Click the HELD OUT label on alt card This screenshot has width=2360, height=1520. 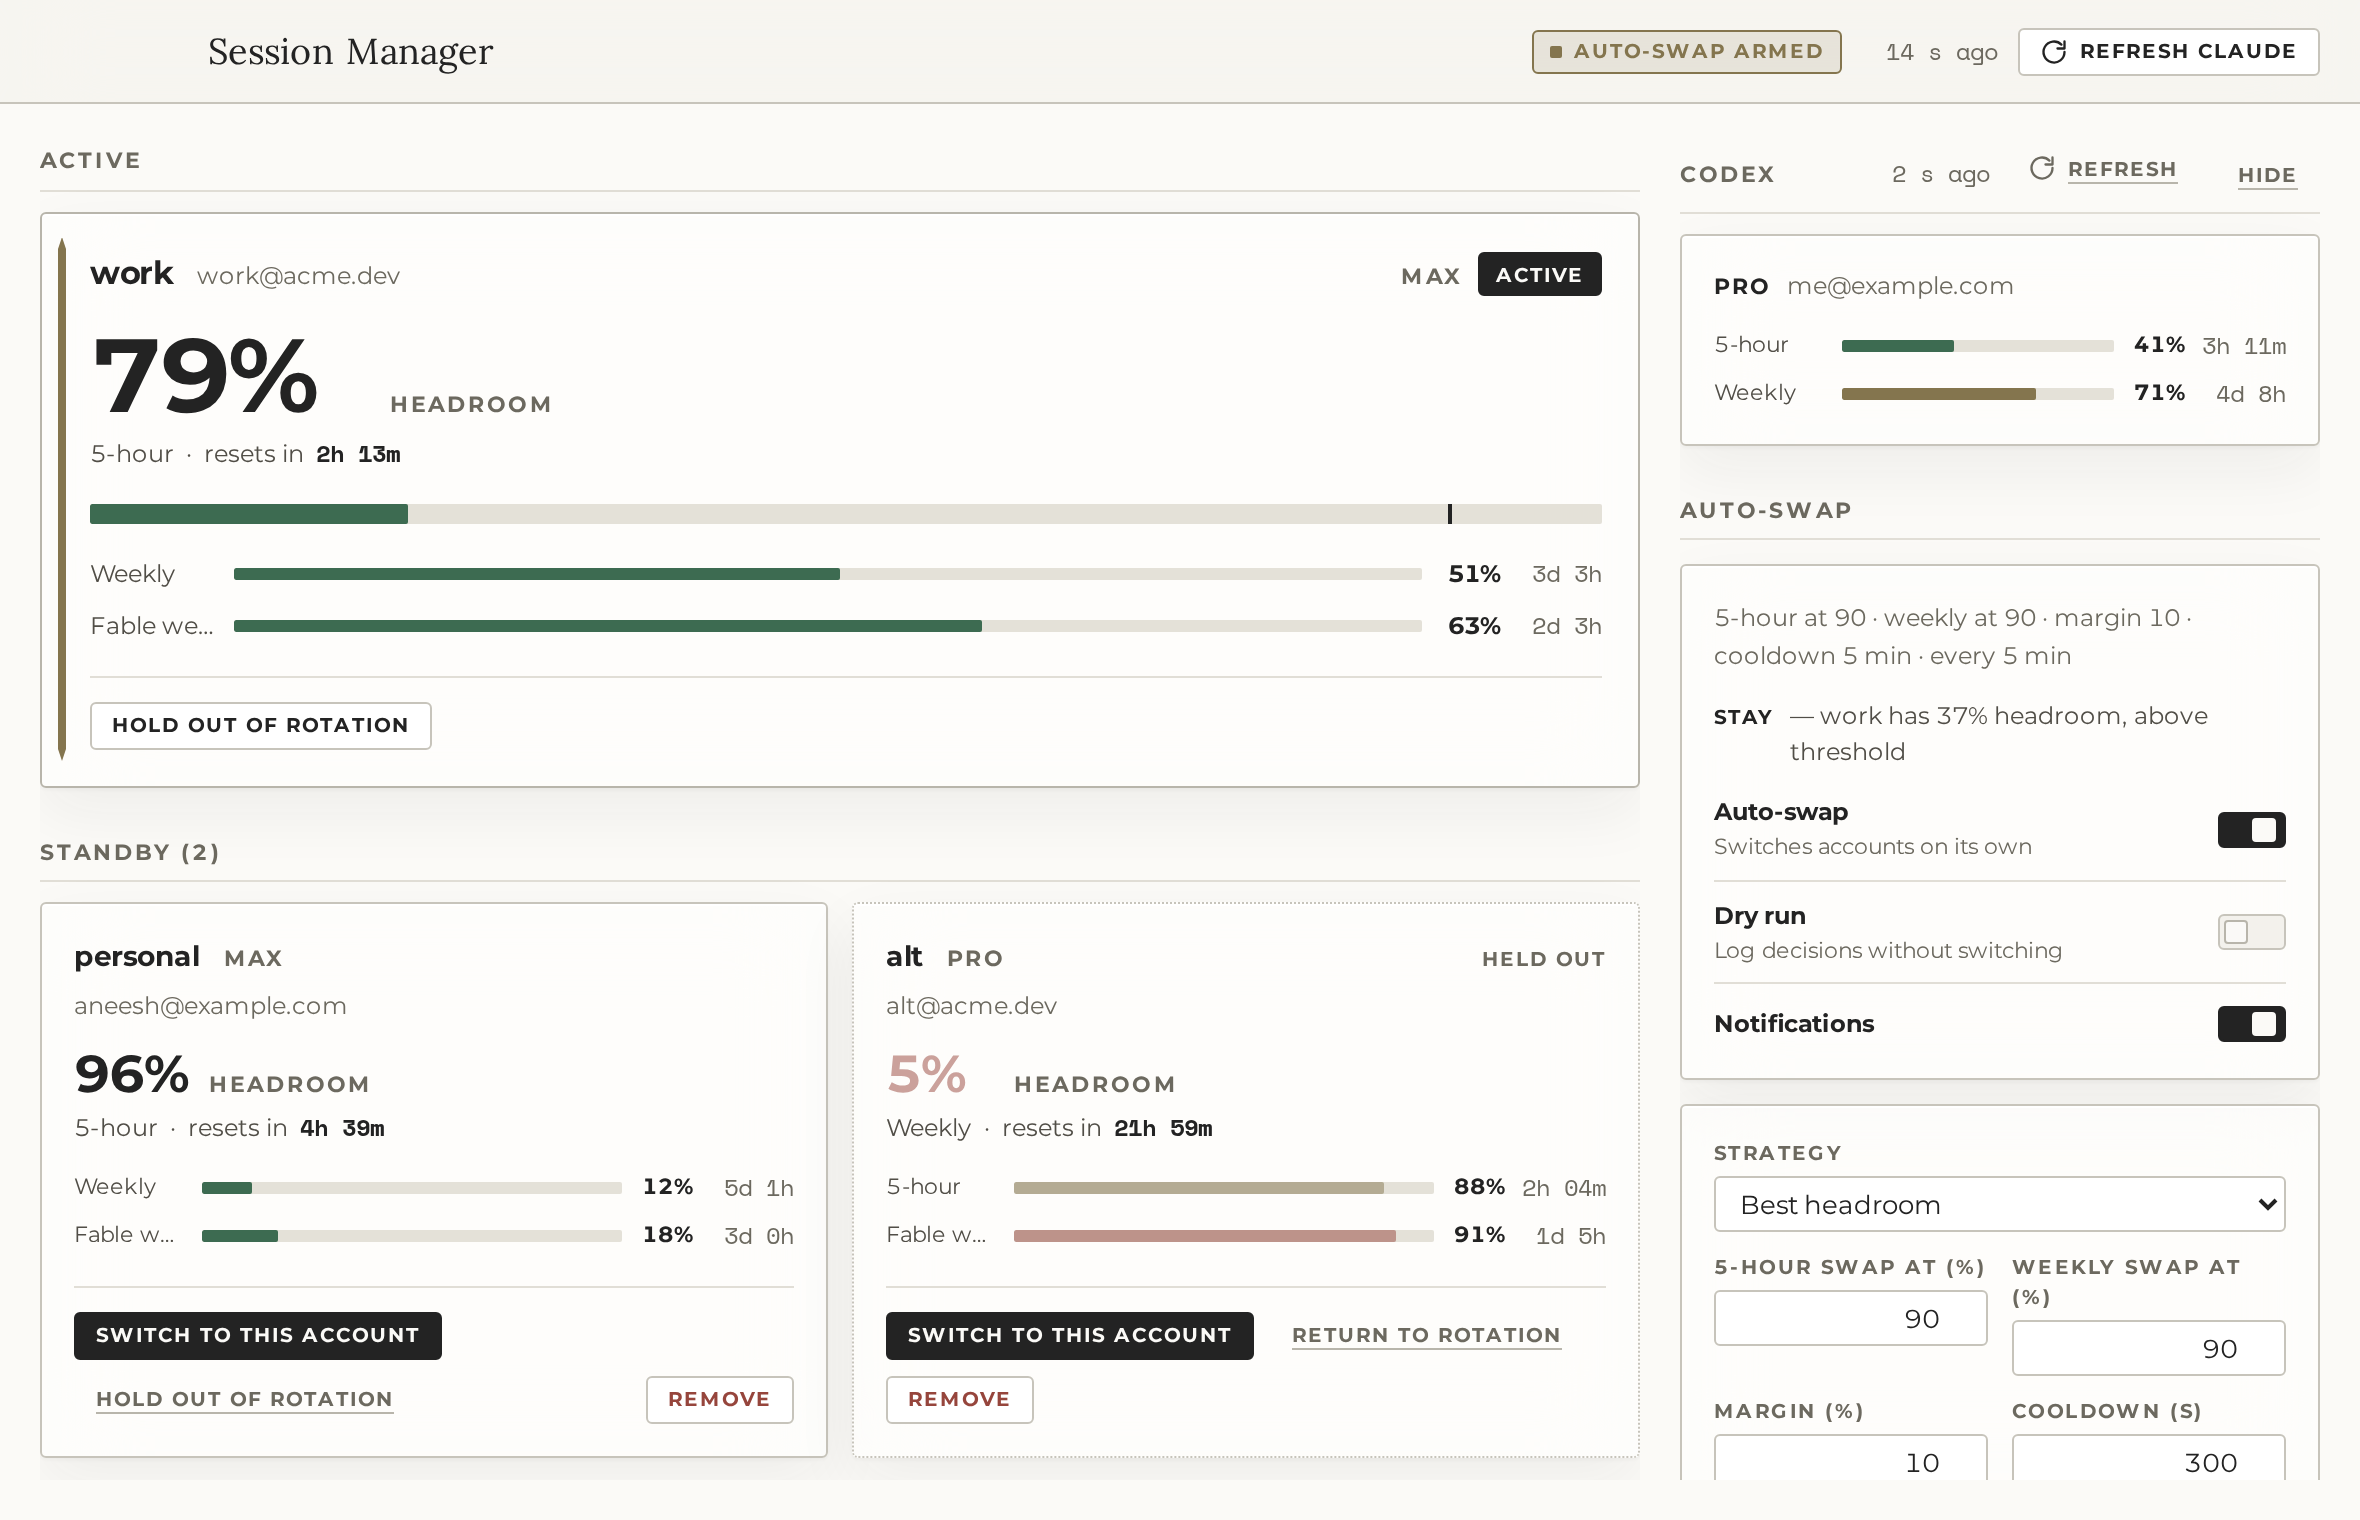(x=1543, y=959)
